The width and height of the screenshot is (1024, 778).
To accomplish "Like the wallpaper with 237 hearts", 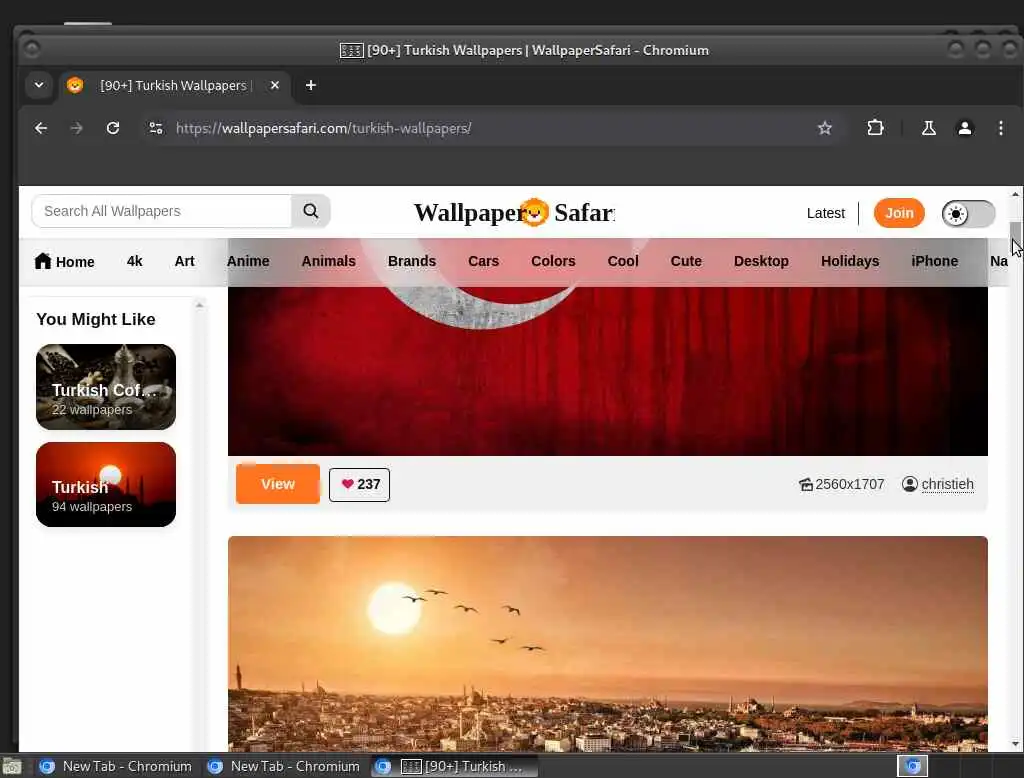I will click(359, 485).
